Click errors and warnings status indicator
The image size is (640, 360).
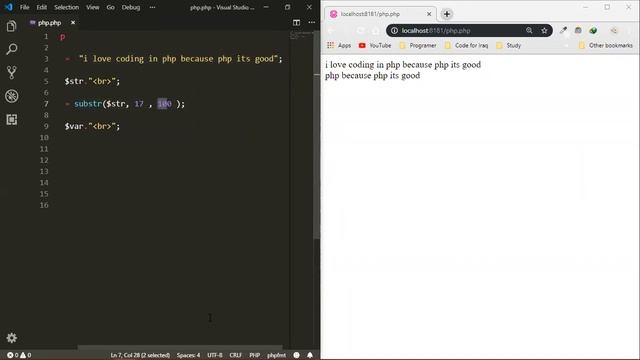pyautogui.click(x=19, y=355)
